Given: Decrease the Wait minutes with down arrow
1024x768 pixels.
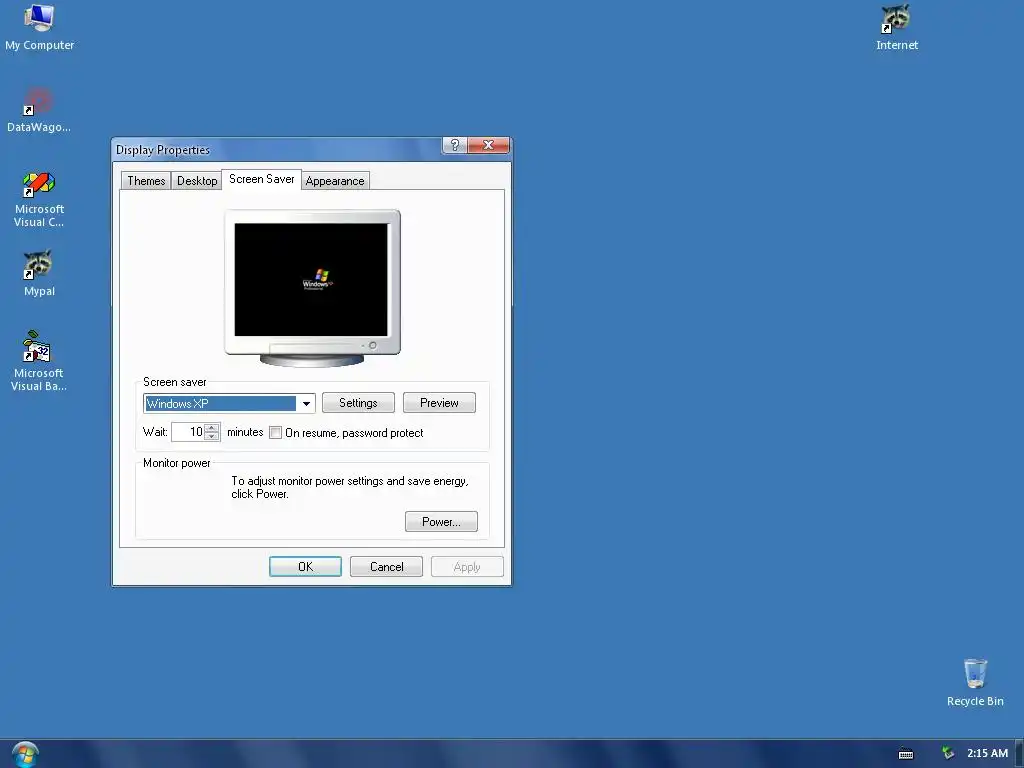Looking at the screenshot, I should tap(212, 436).
